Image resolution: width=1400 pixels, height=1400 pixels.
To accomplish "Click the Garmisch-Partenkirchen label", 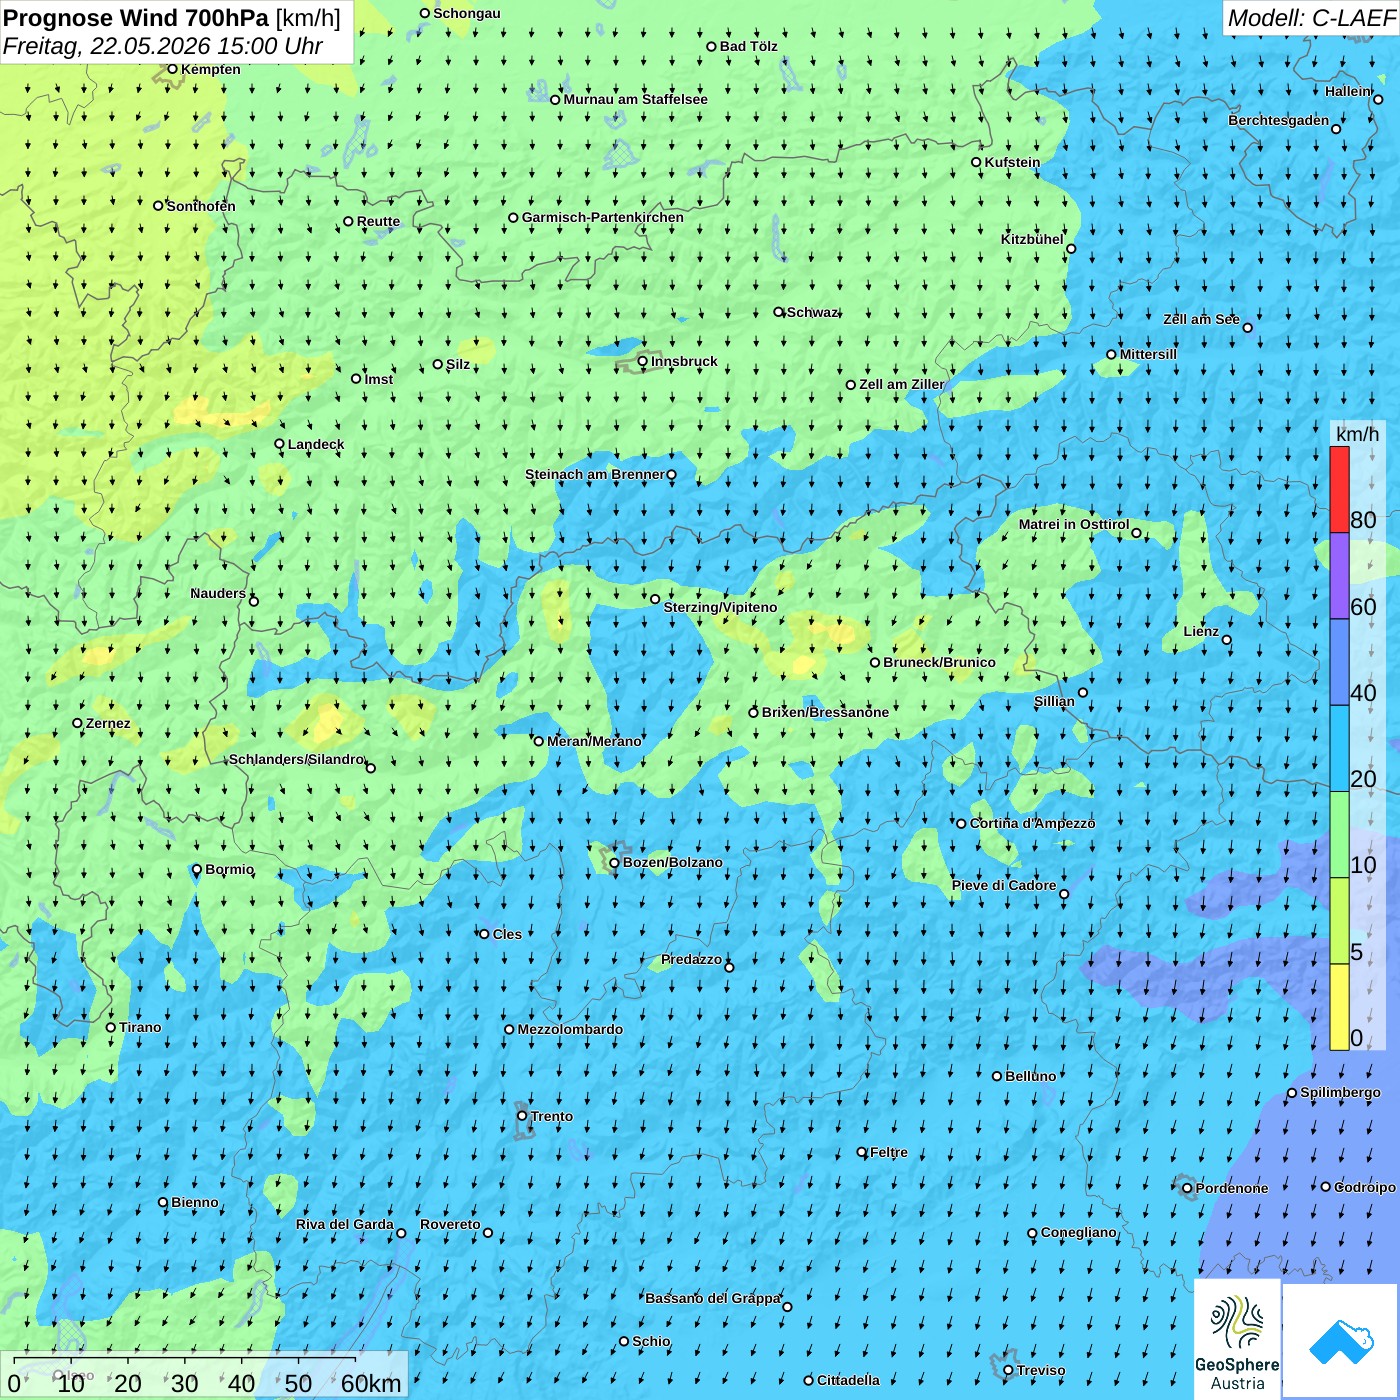I will (x=603, y=217).
